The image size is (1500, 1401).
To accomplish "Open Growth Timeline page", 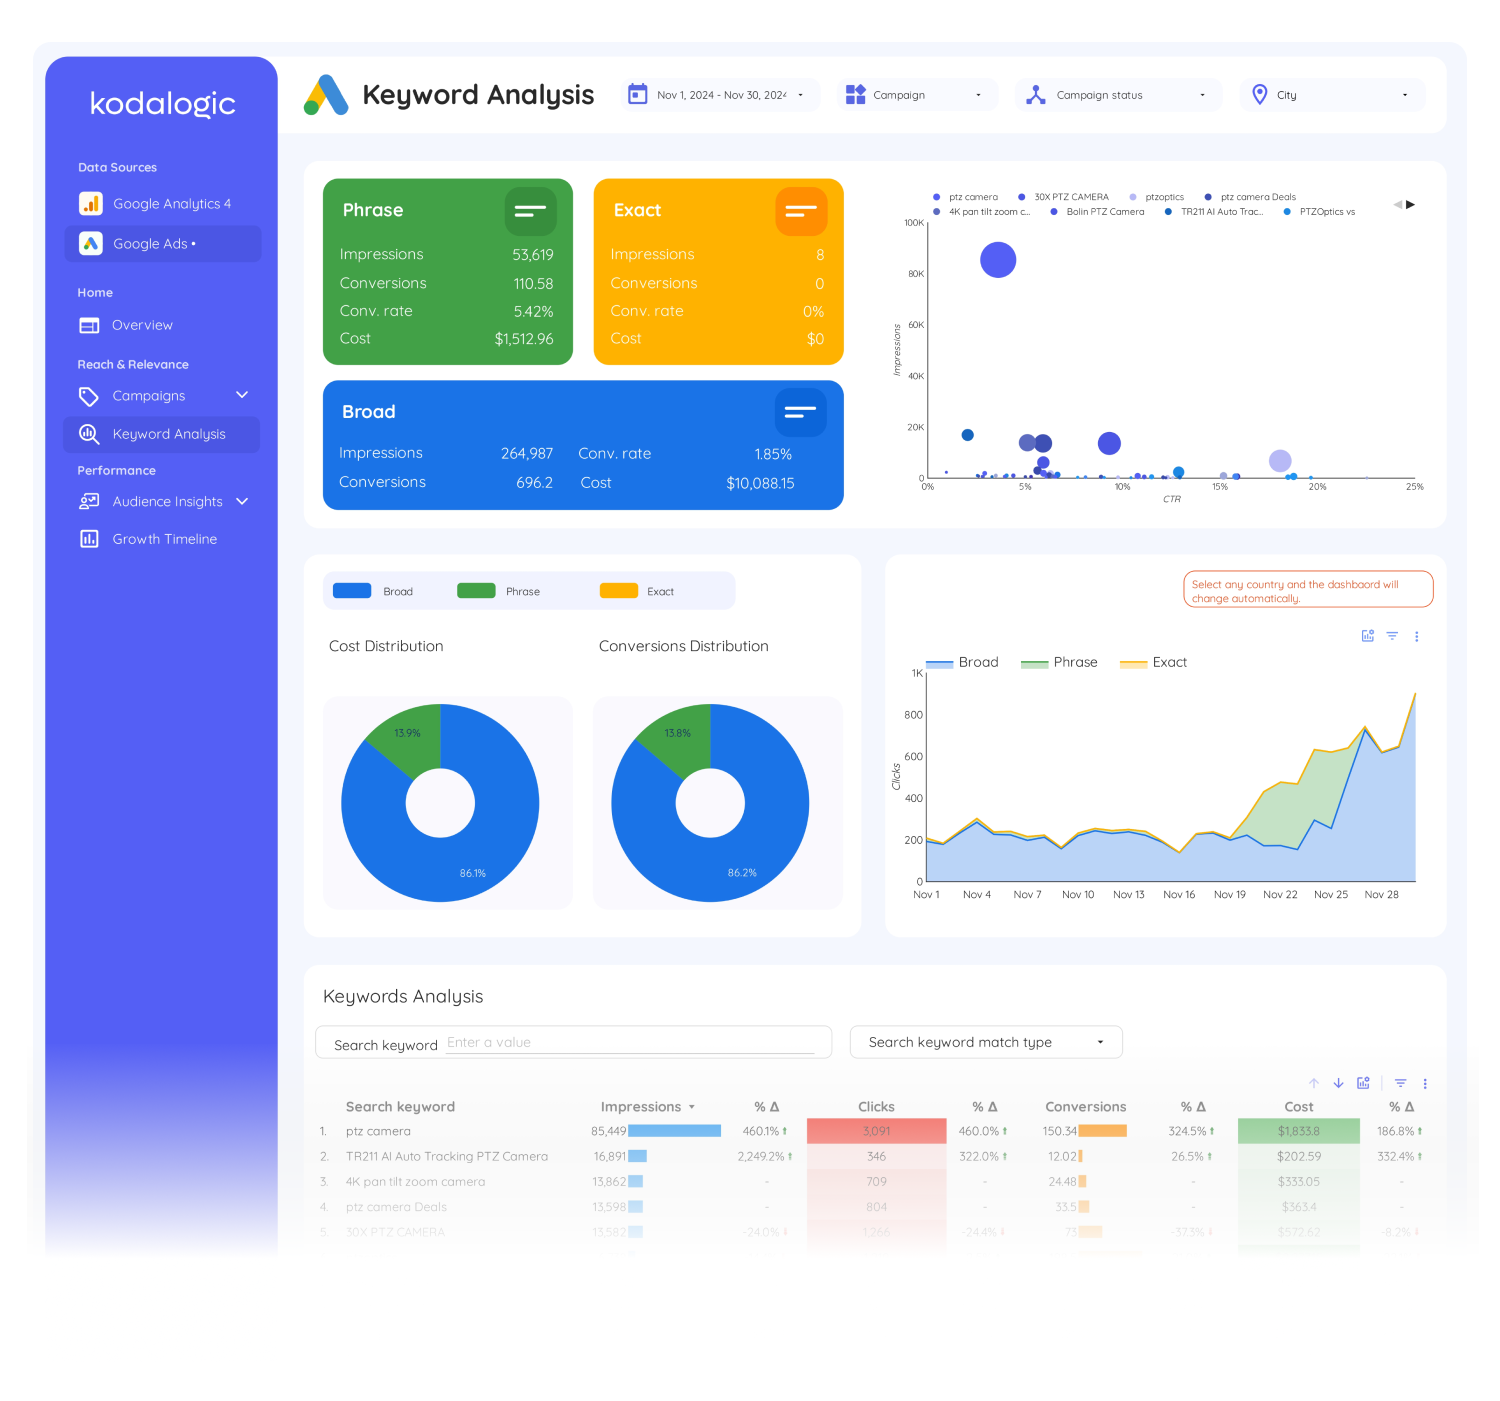I will tap(163, 539).
